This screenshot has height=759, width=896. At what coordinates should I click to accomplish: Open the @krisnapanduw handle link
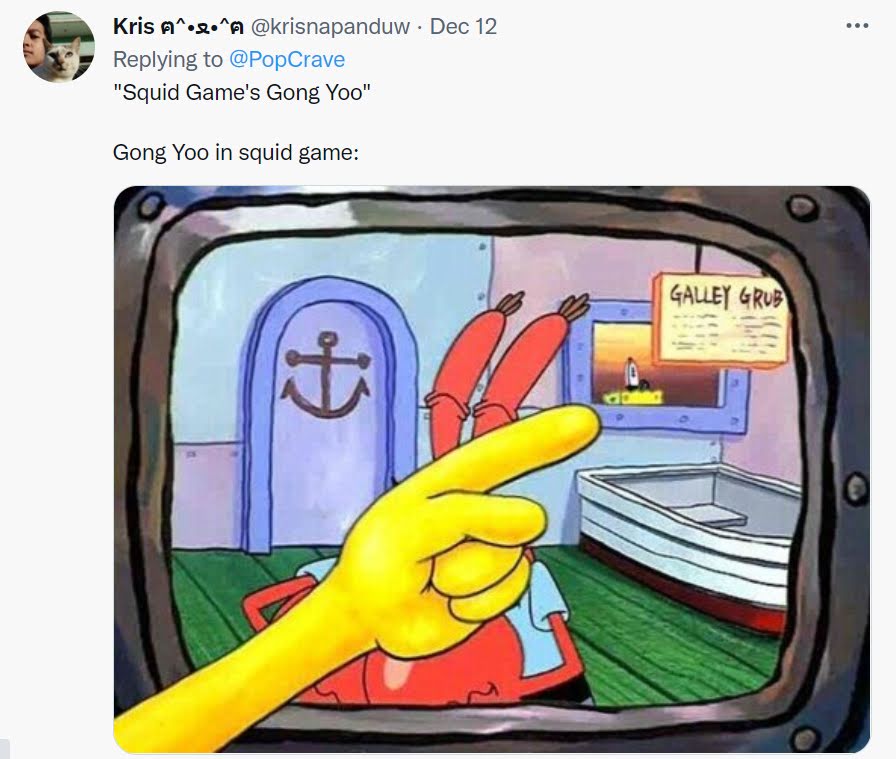click(x=330, y=27)
